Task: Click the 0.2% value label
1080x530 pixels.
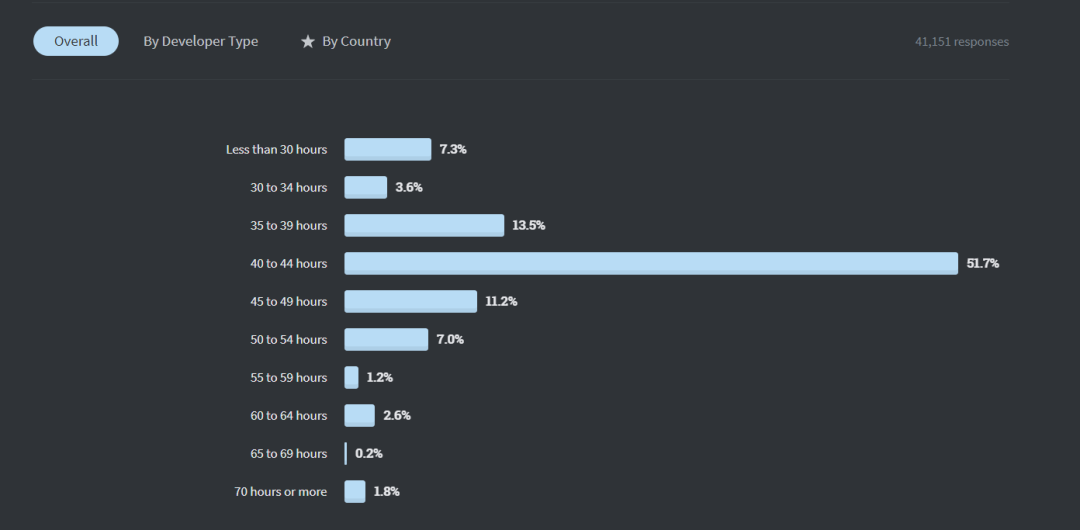Action: click(369, 453)
